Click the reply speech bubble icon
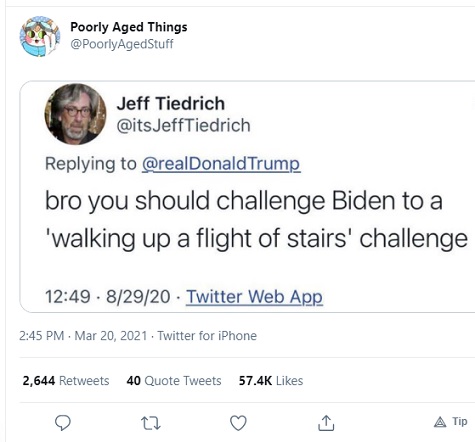Screen dimensions: 475x442 (x=63, y=423)
